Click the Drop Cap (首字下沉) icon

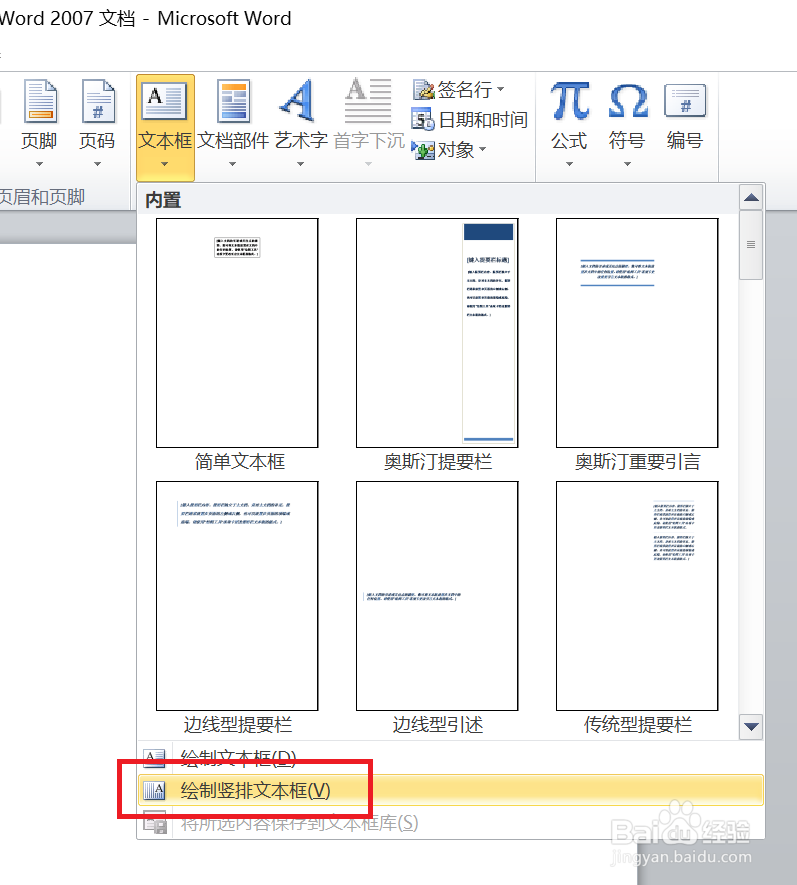(x=368, y=100)
